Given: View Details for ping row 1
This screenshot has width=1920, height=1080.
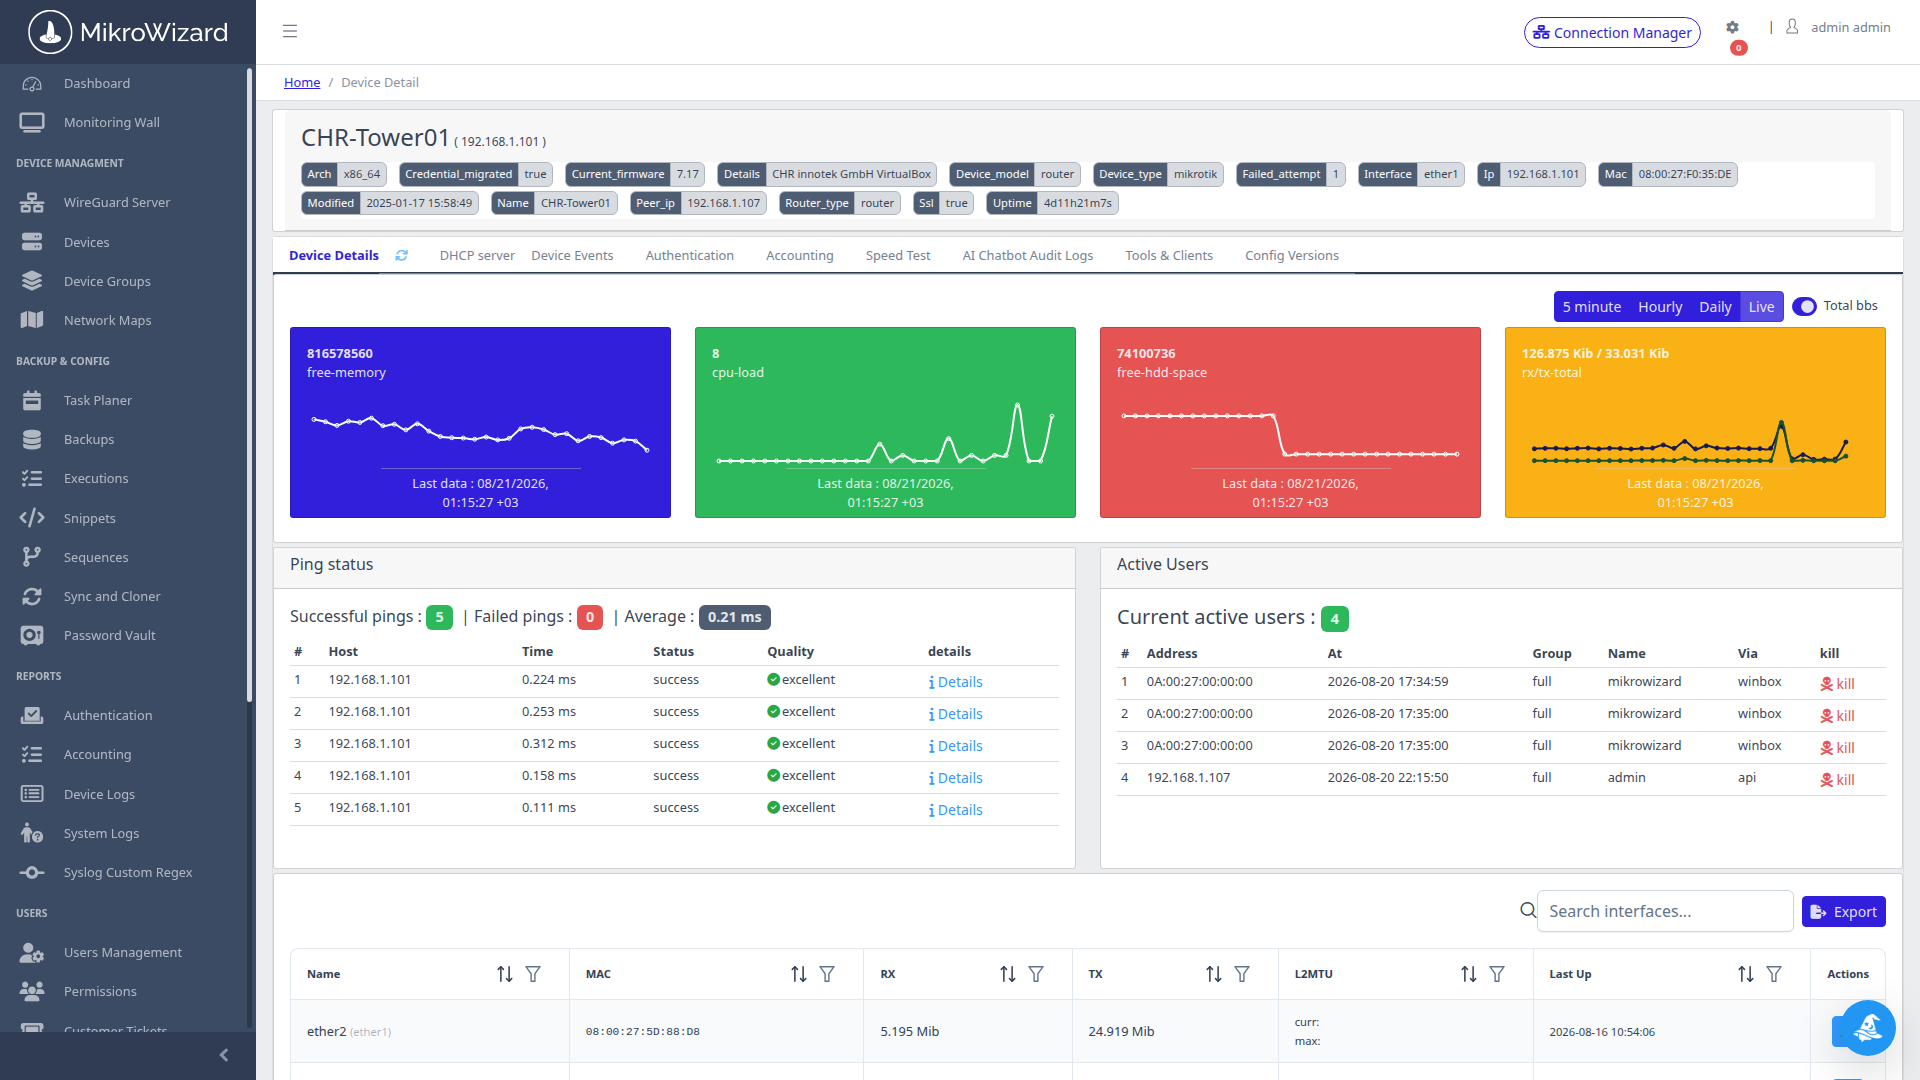Looking at the screenshot, I should [x=955, y=682].
